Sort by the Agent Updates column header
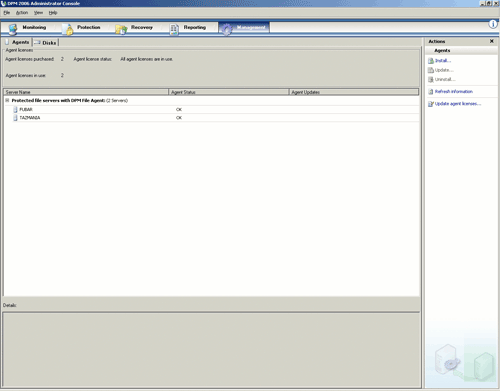This screenshot has width=500, height=391. [x=354, y=92]
